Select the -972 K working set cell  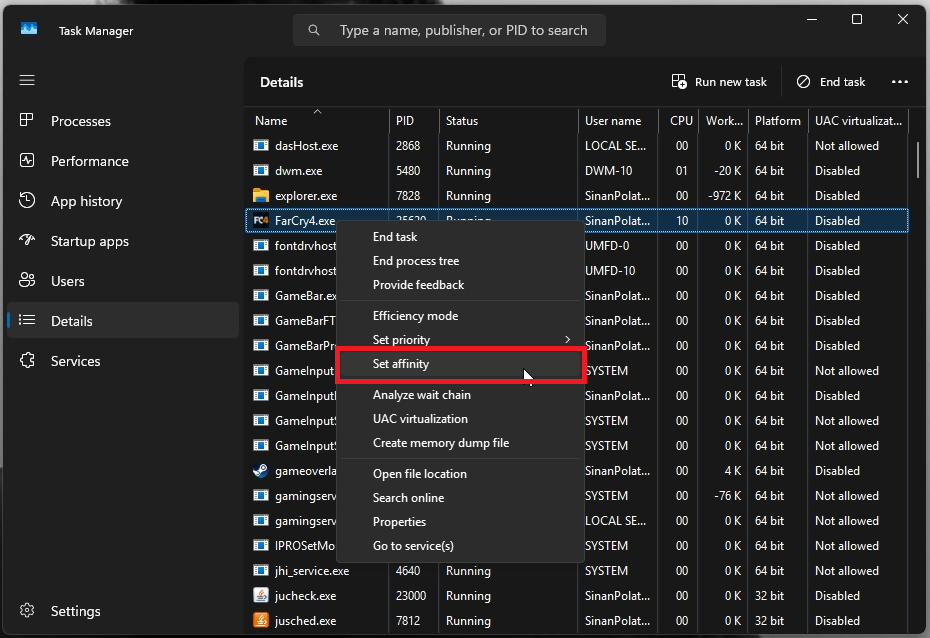724,195
